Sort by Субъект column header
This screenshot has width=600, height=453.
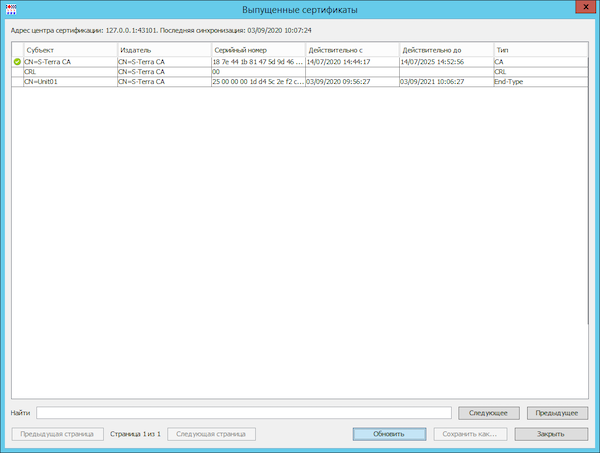click(x=70, y=50)
